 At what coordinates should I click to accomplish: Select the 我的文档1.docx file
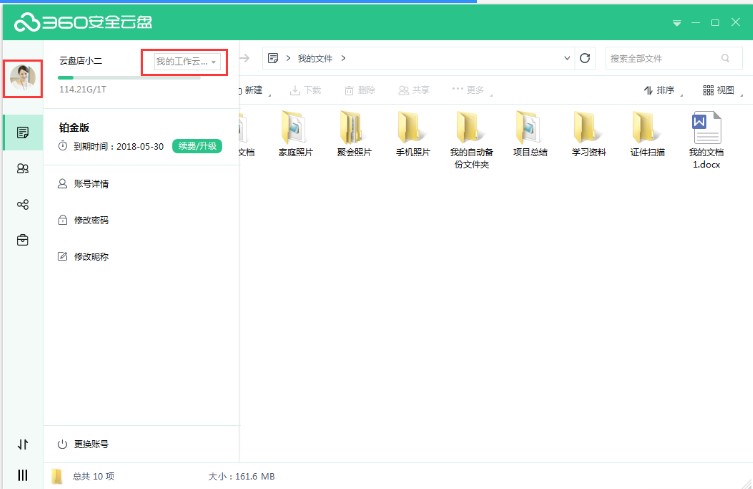click(x=706, y=139)
